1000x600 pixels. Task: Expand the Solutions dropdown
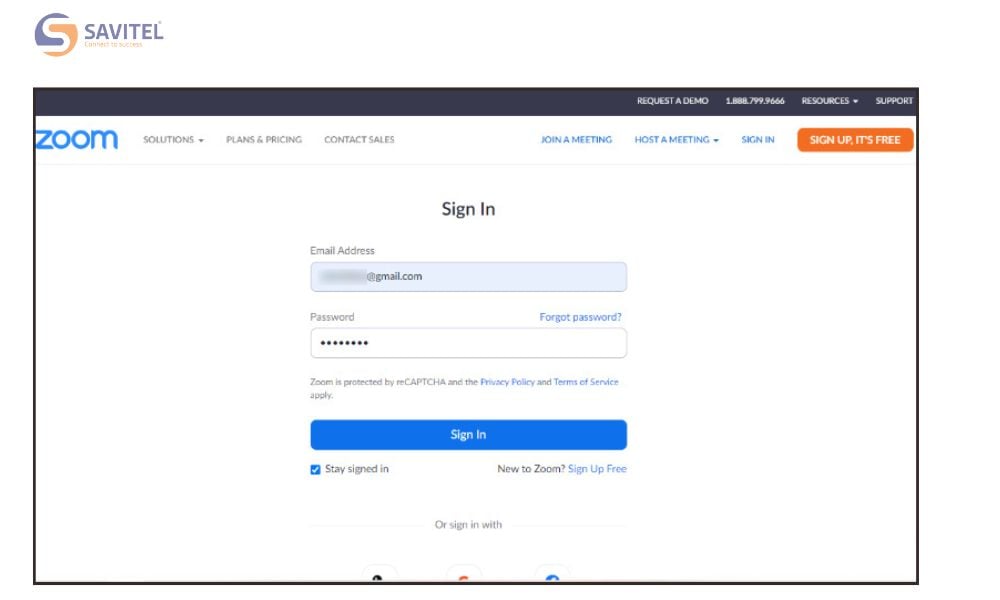pos(173,140)
